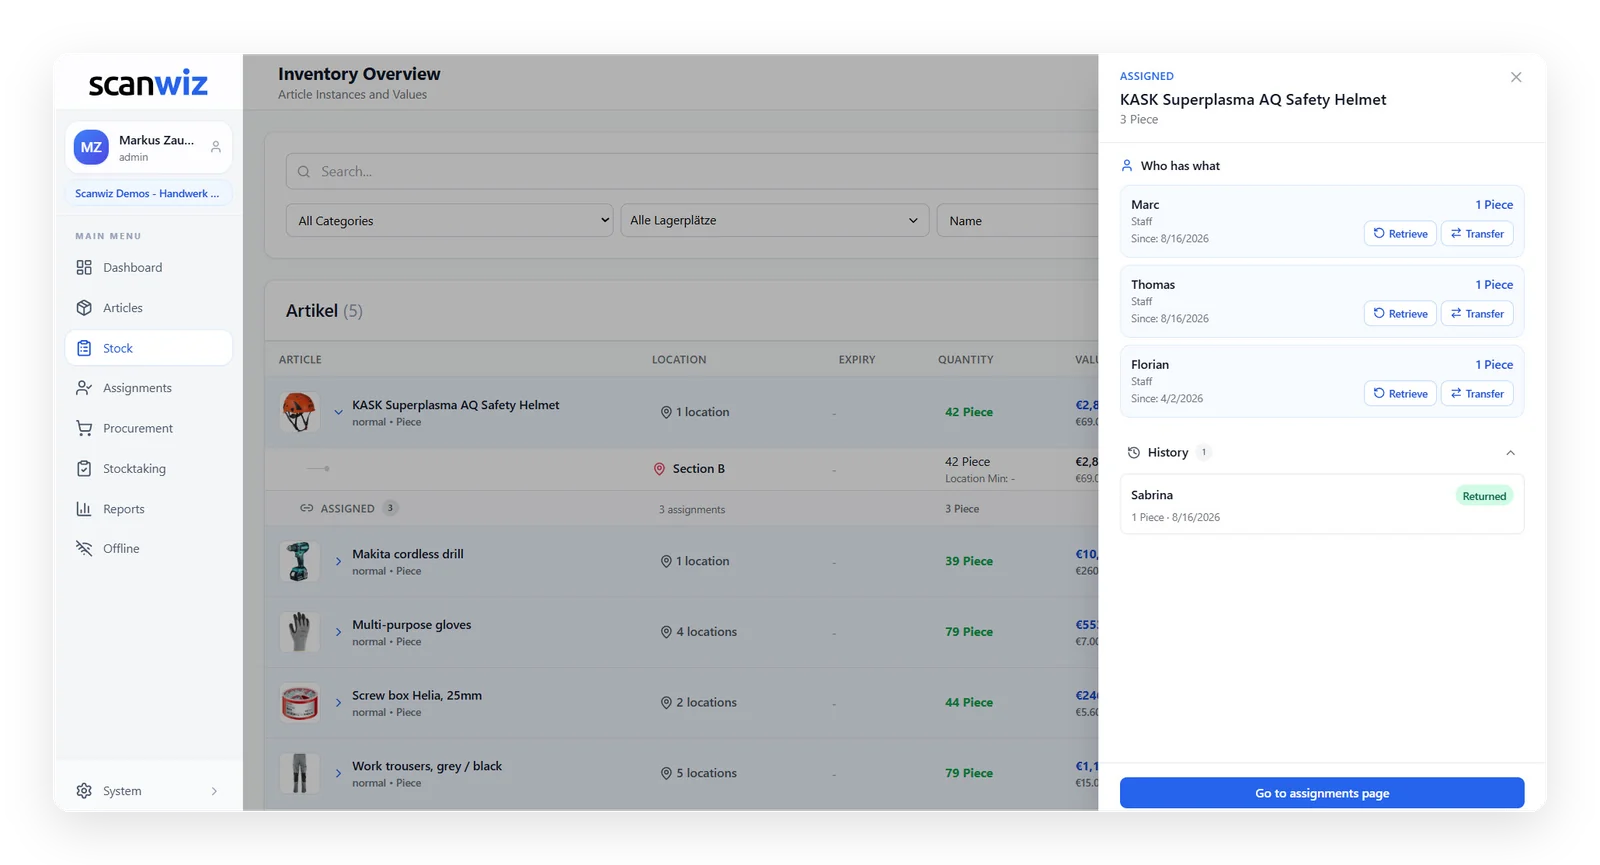Click the Who has what person icon
The image size is (1600, 865).
point(1127,166)
